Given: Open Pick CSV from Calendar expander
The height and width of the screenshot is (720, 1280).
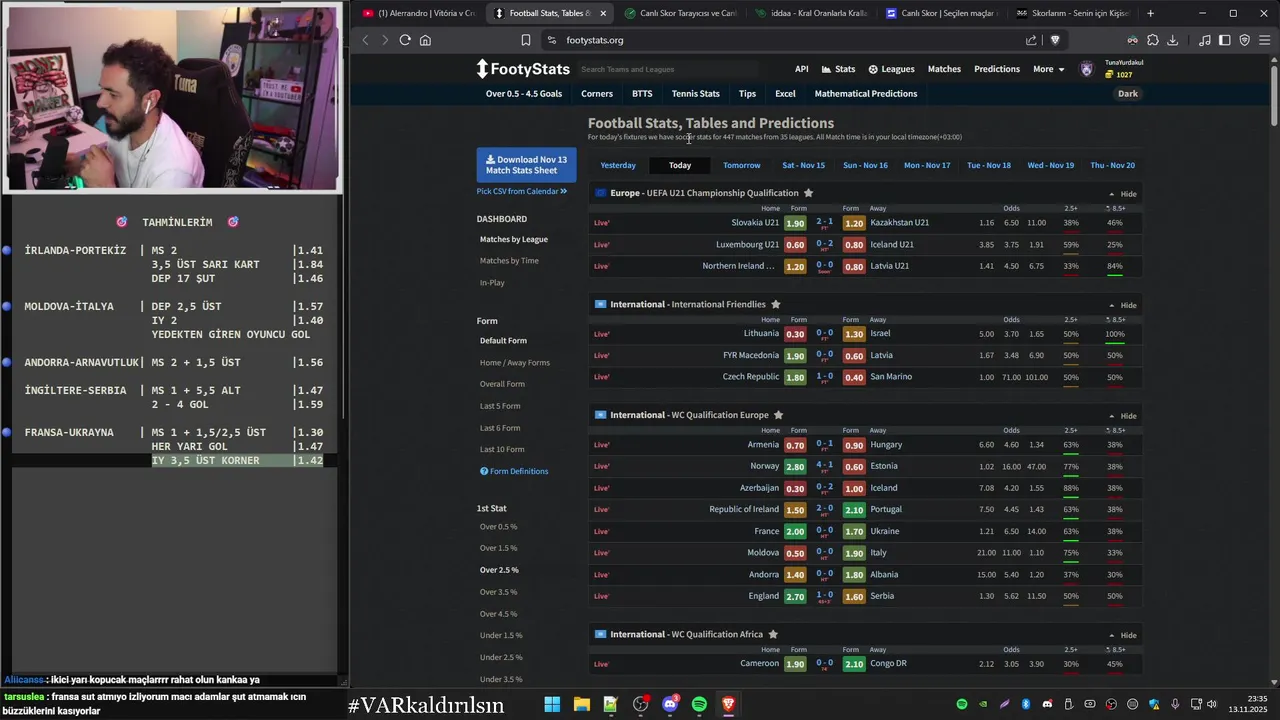Looking at the screenshot, I should point(522,191).
